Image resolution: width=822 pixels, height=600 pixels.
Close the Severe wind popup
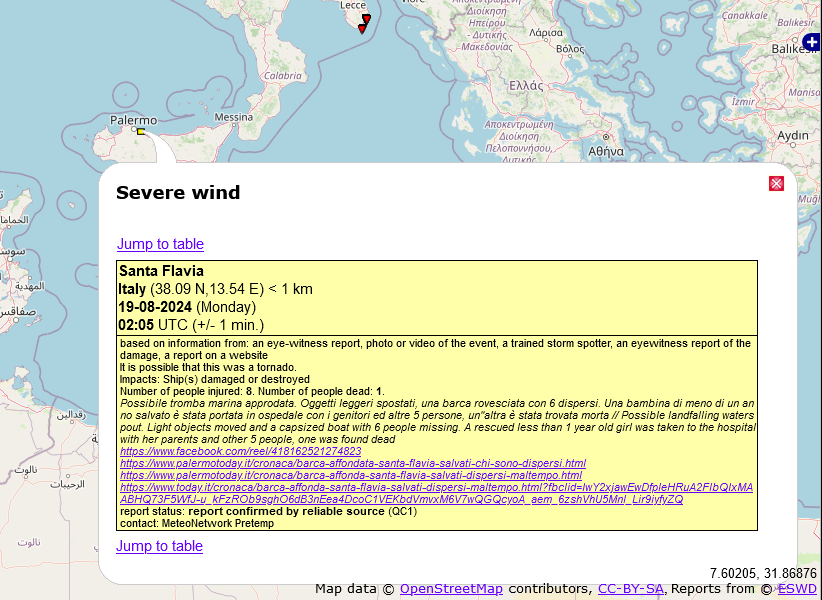coord(776,183)
